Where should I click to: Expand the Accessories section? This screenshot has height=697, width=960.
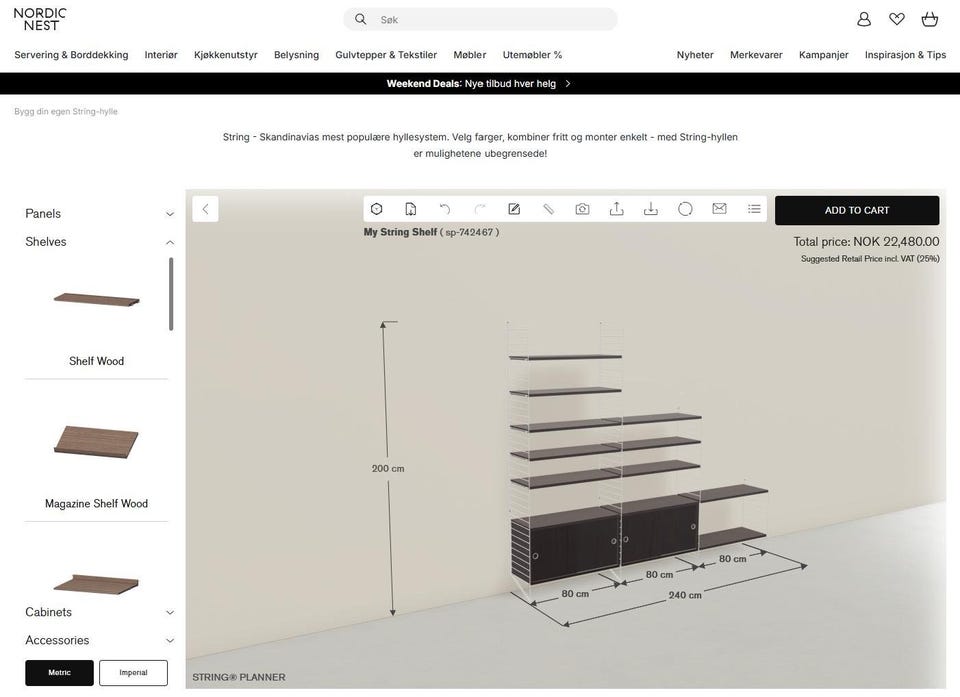pyautogui.click(x=99, y=640)
